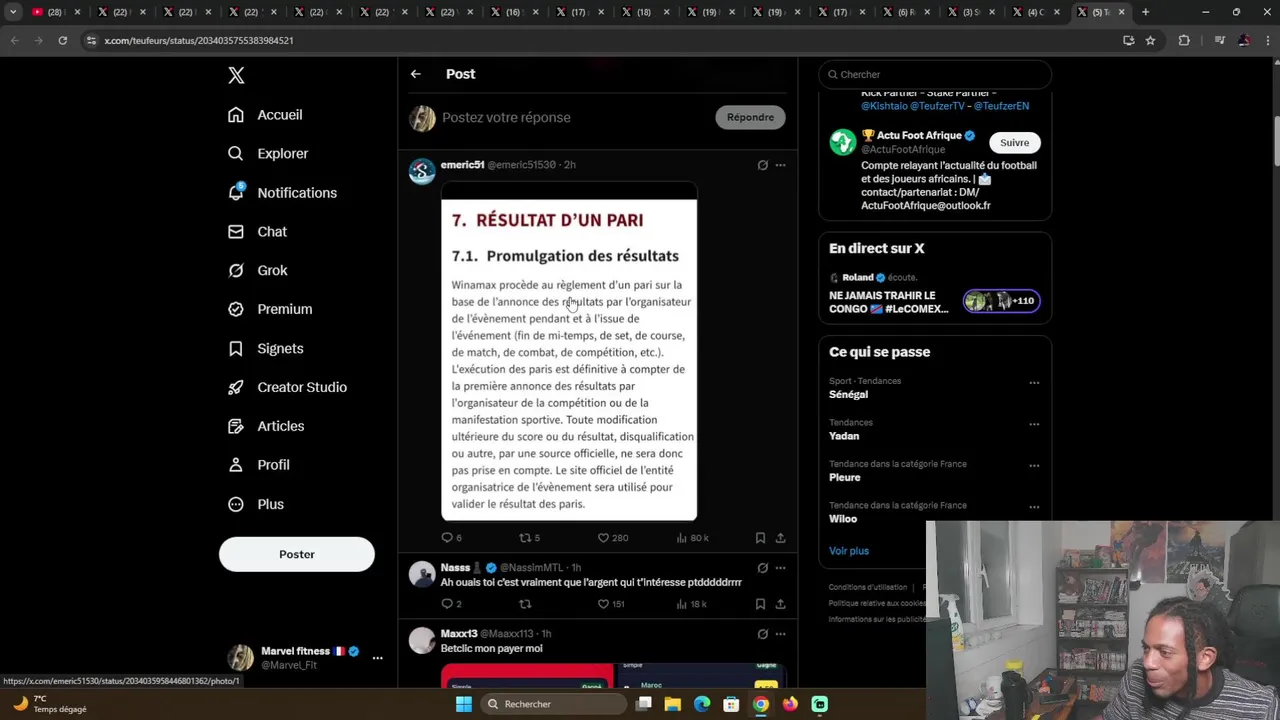Screen dimensions: 1280x720
Task: Open options for Pleure trend
Action: [1034, 466]
